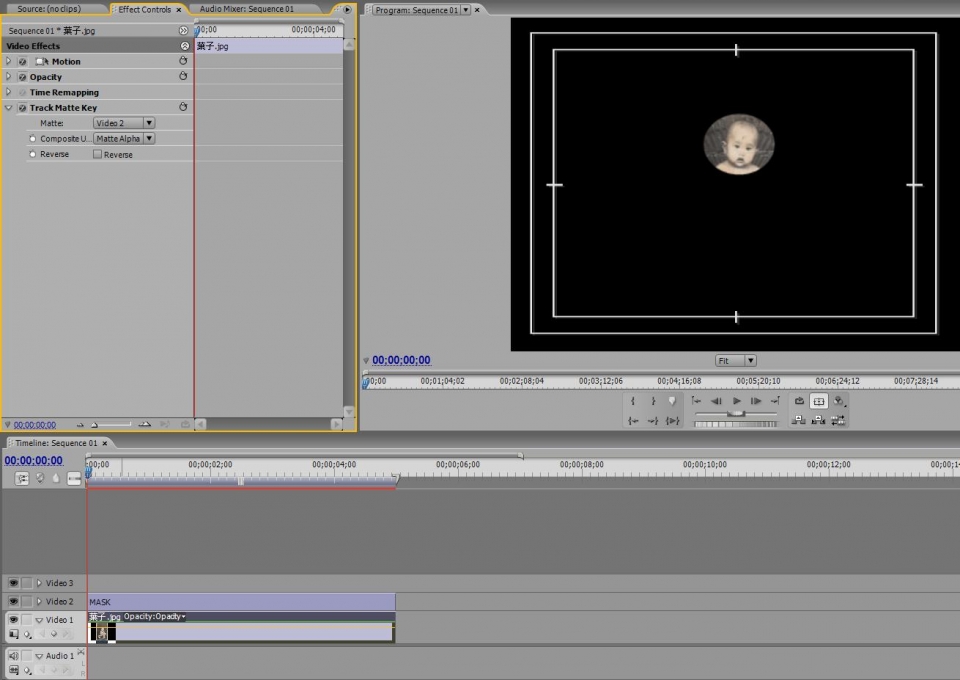Click the Lift button in Program monitor
Image resolution: width=960 pixels, height=680 pixels.
pyautogui.click(x=799, y=420)
